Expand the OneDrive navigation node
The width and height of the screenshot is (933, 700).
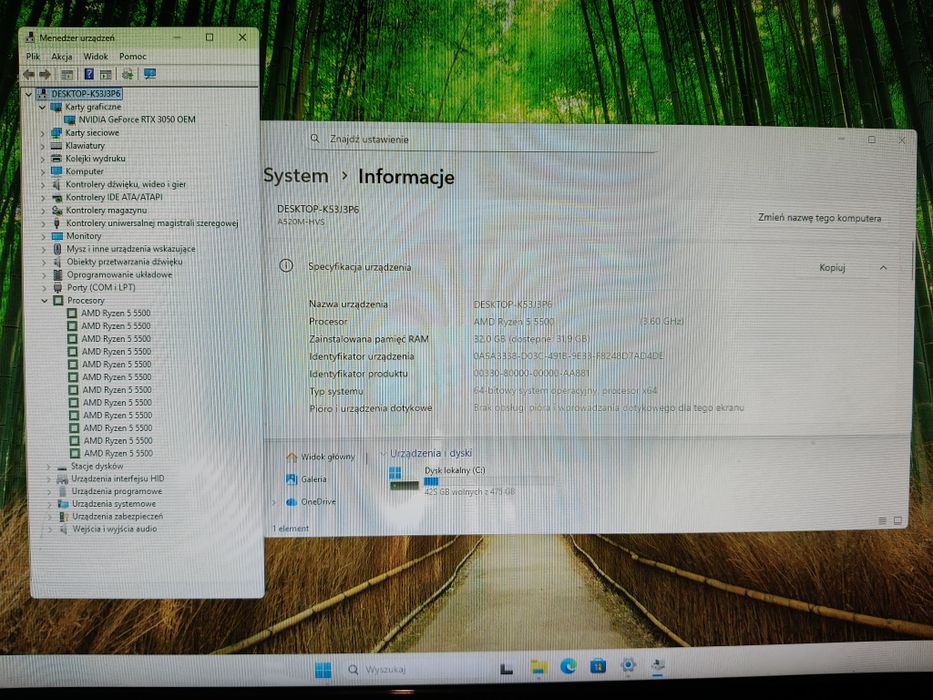pos(274,502)
